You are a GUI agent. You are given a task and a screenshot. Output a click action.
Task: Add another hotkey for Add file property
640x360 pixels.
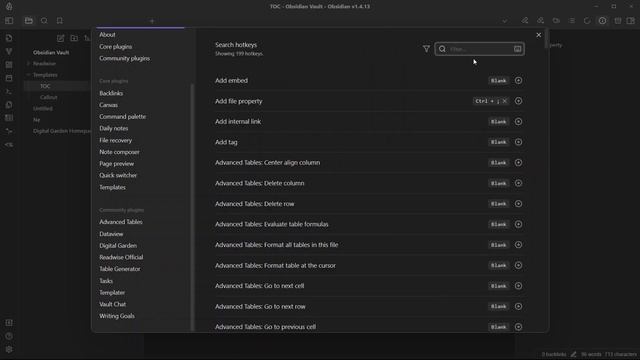click(518, 101)
